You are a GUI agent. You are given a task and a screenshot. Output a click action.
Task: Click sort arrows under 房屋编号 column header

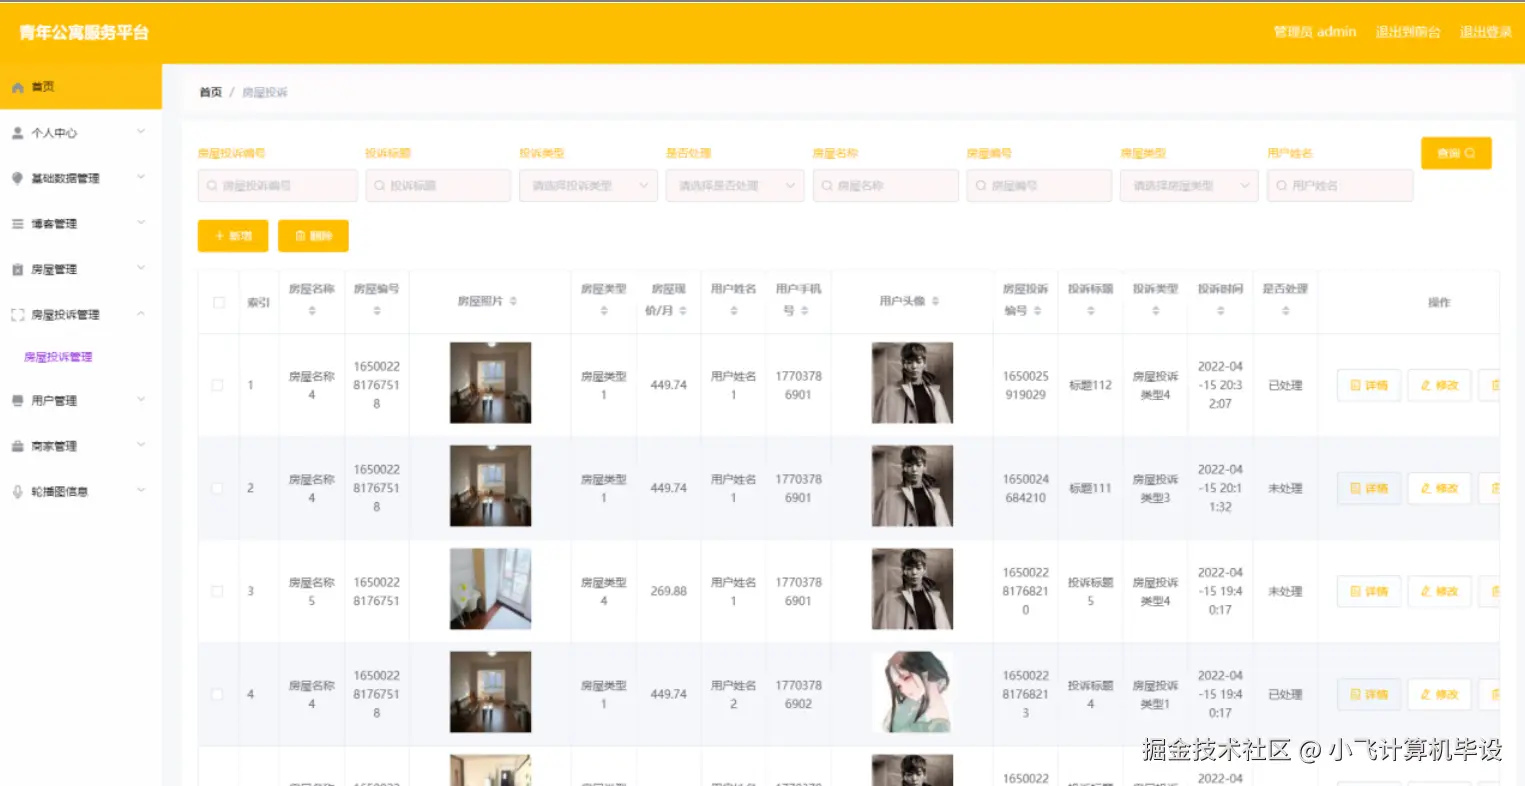pyautogui.click(x=377, y=311)
